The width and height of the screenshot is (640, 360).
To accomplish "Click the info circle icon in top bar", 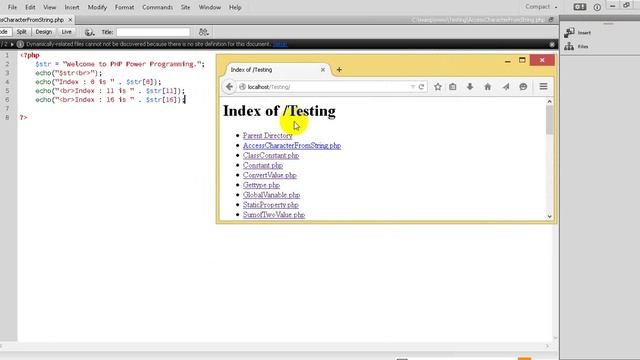I will (x=597, y=7).
